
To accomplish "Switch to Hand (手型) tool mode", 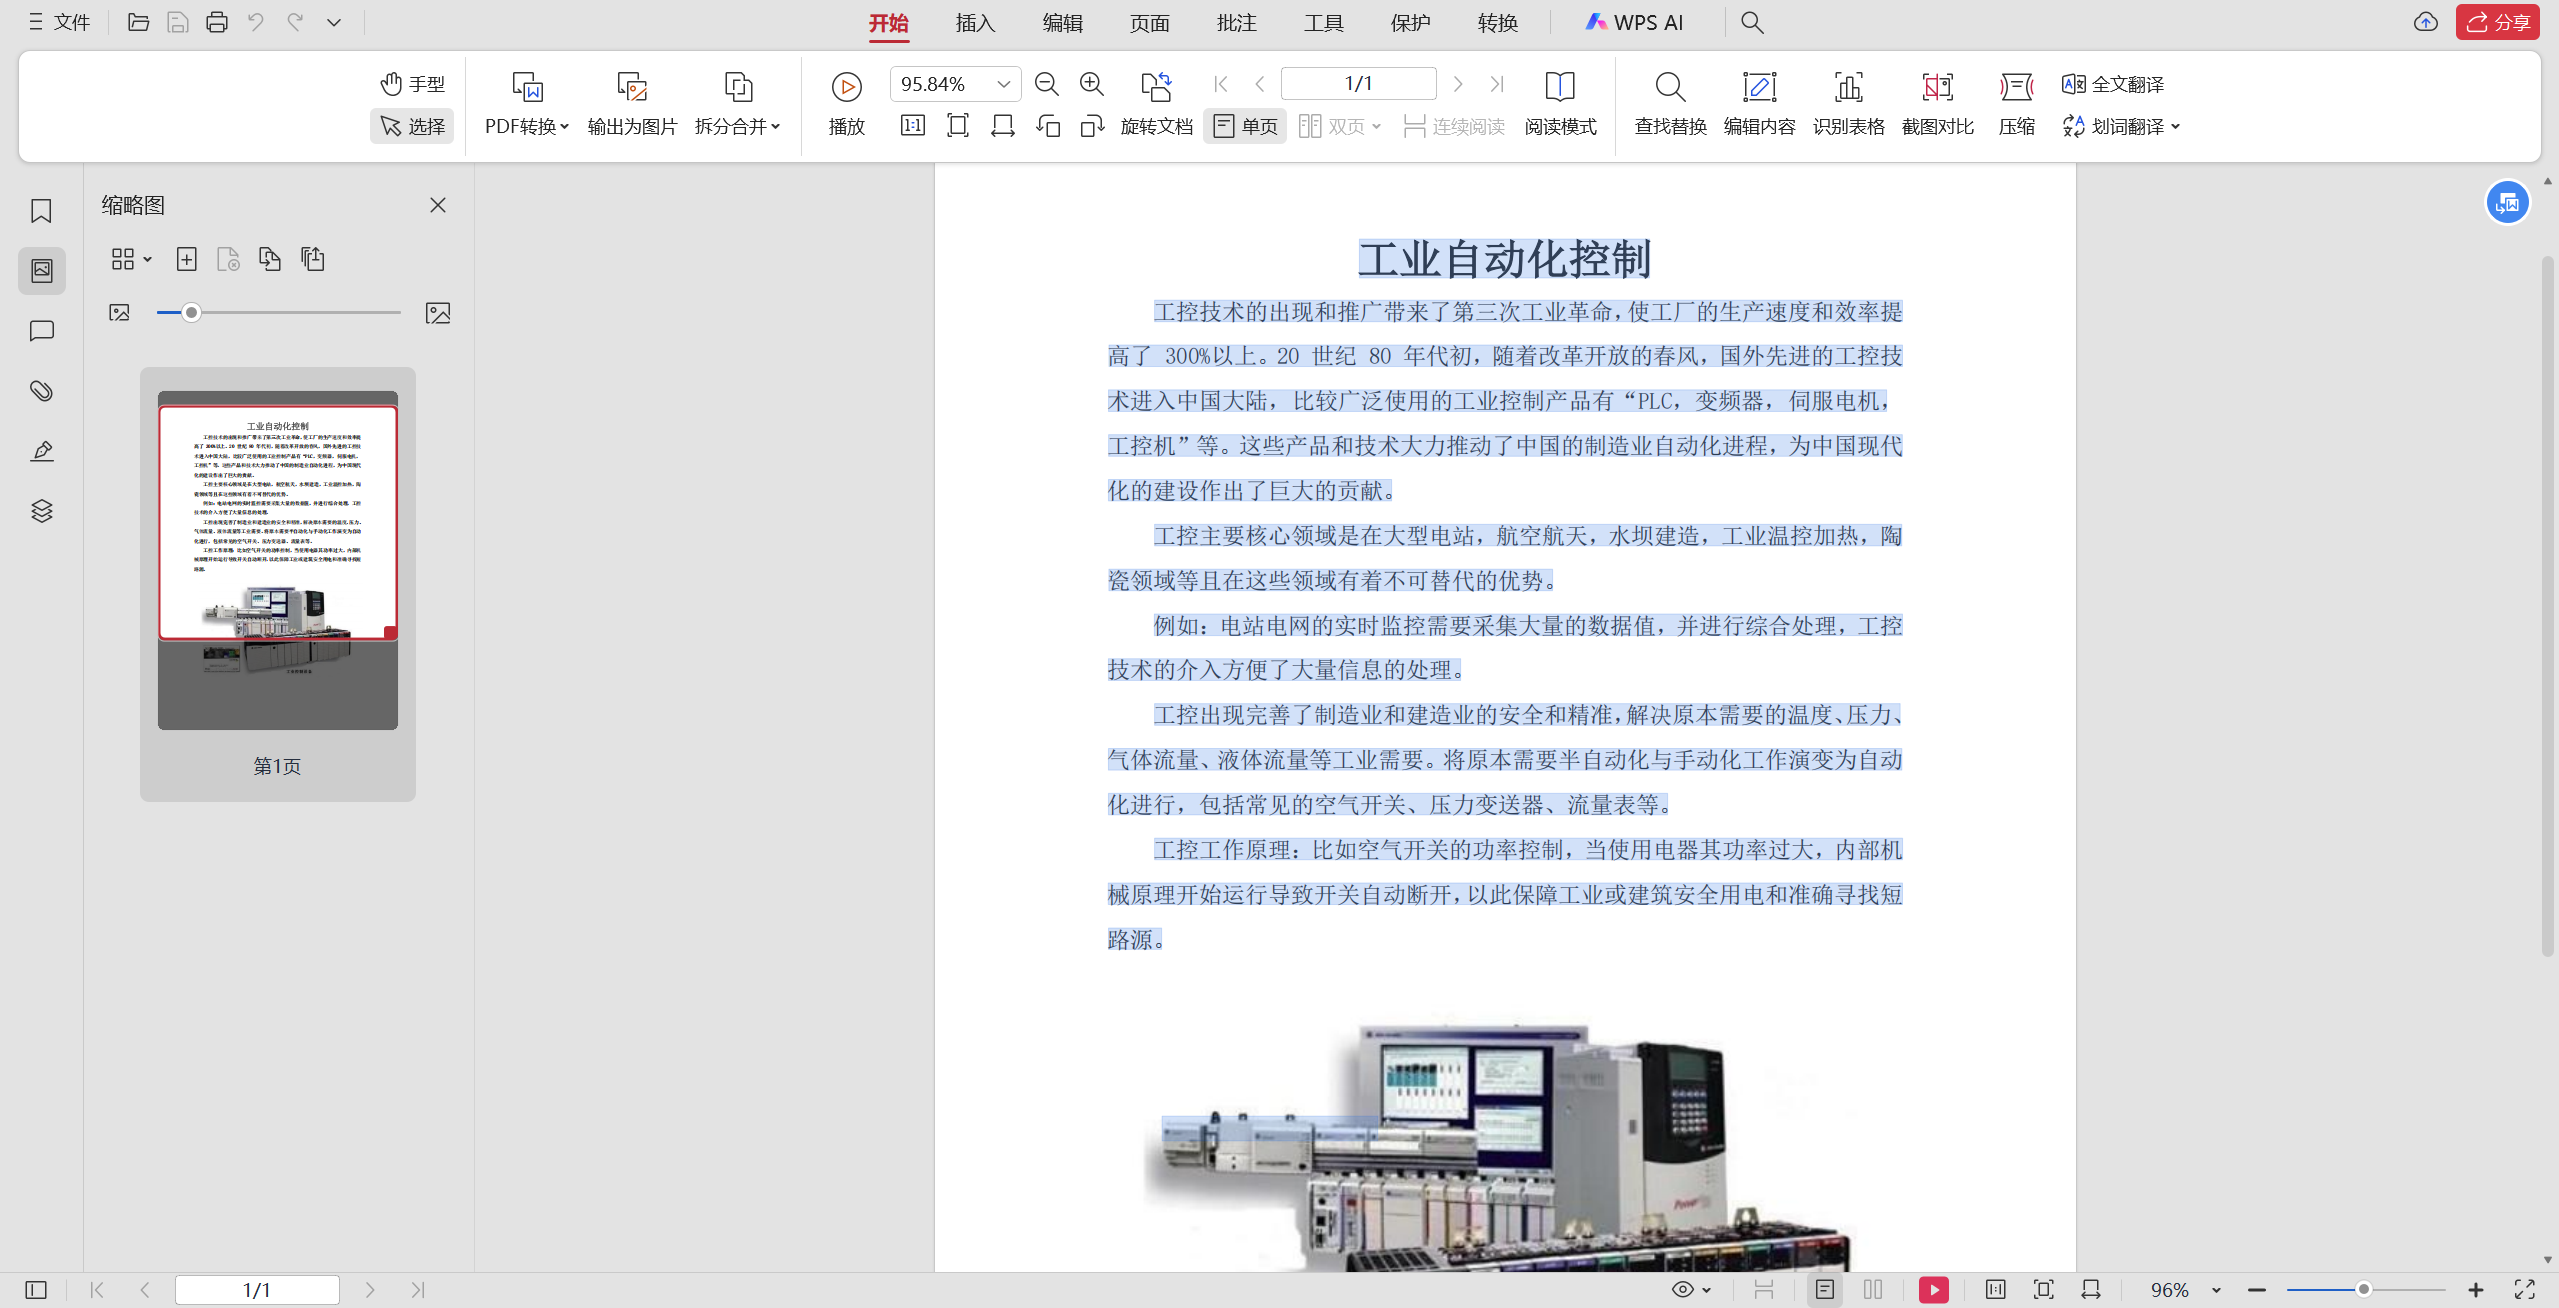I will pyautogui.click(x=412, y=84).
